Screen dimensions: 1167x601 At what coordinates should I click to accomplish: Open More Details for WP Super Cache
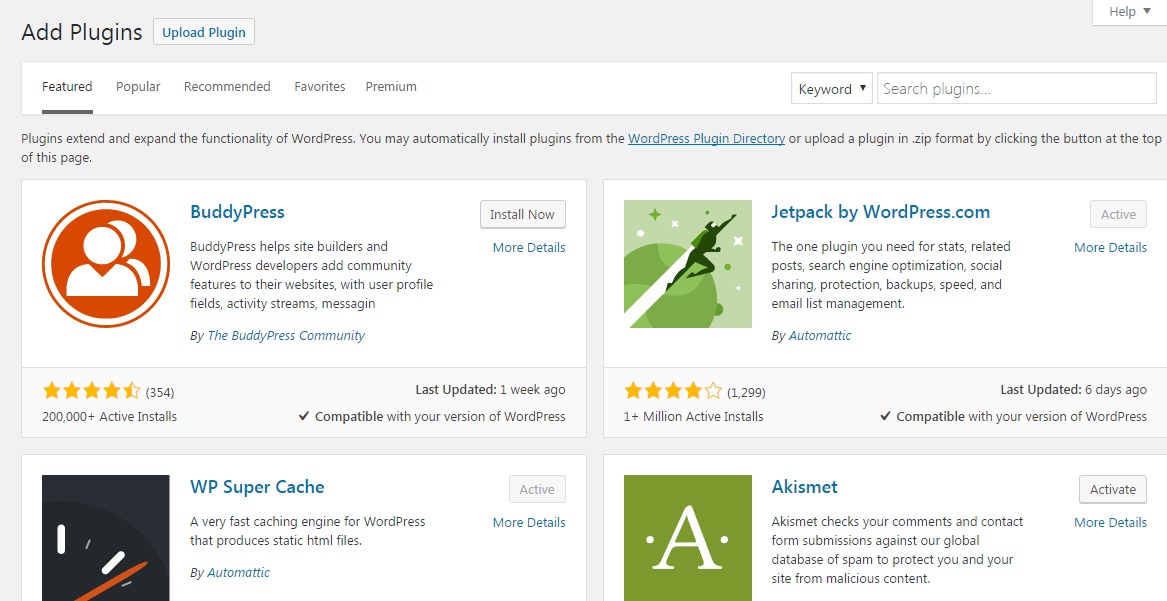tap(529, 523)
